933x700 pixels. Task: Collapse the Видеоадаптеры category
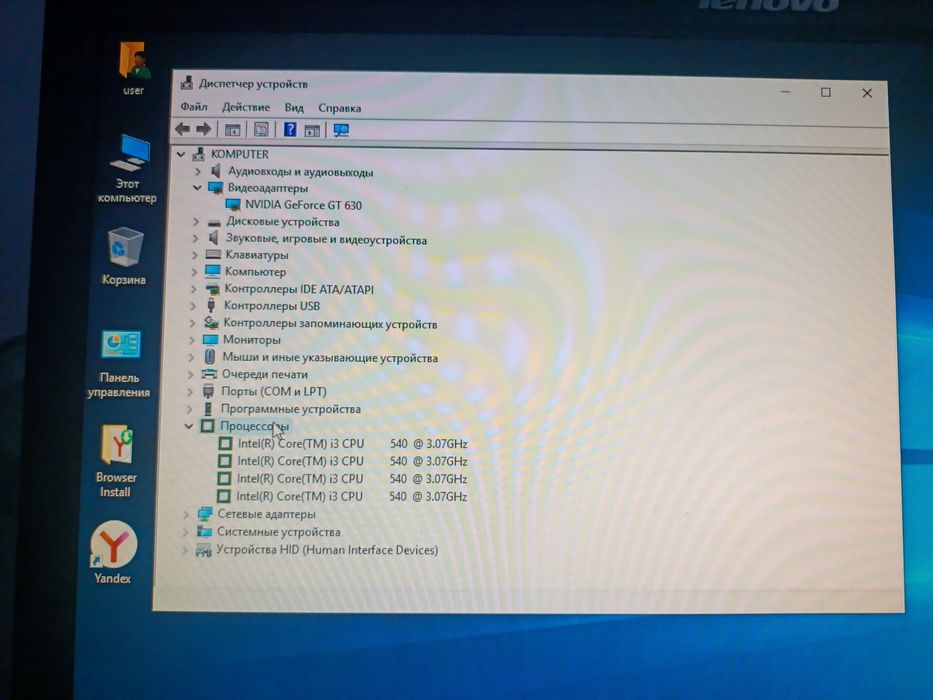[197, 188]
